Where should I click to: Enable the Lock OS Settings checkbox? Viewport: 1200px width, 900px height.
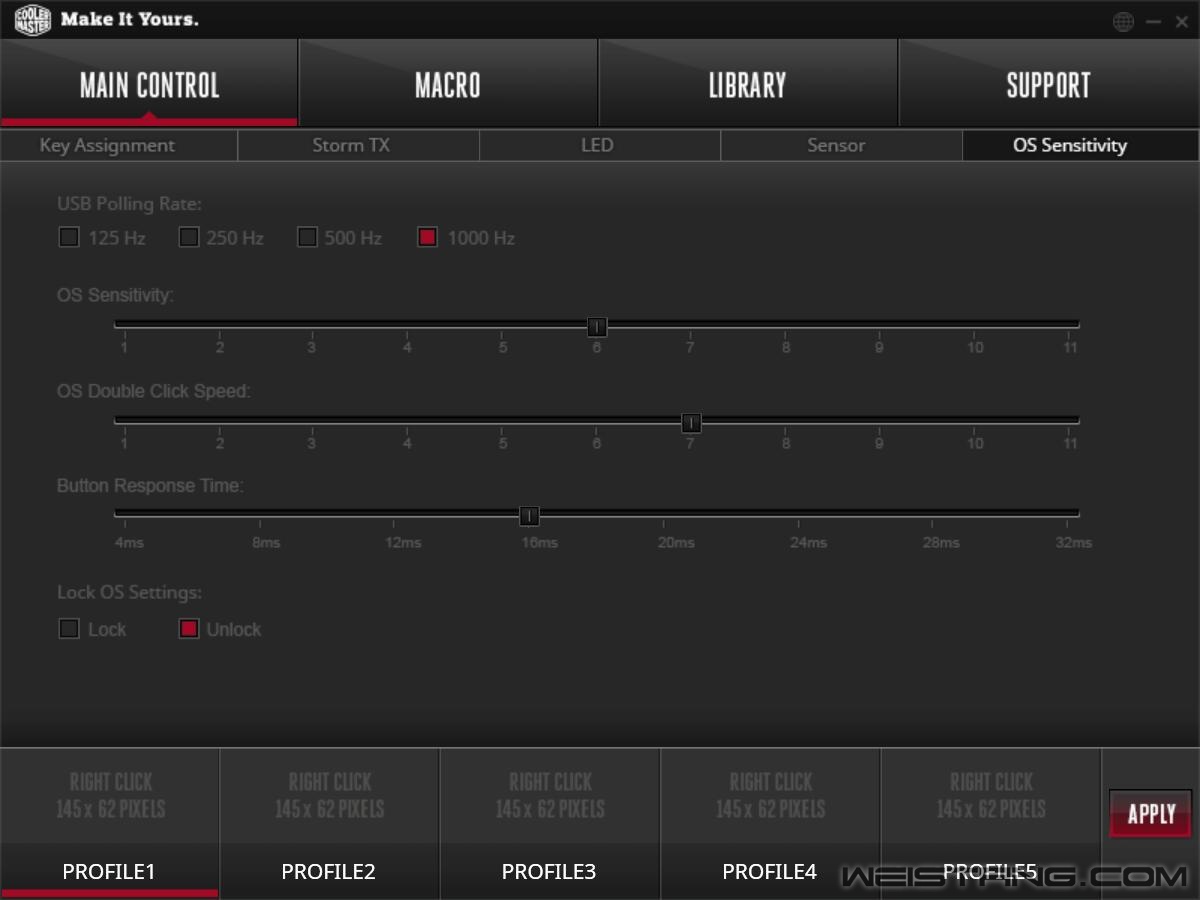tap(69, 629)
